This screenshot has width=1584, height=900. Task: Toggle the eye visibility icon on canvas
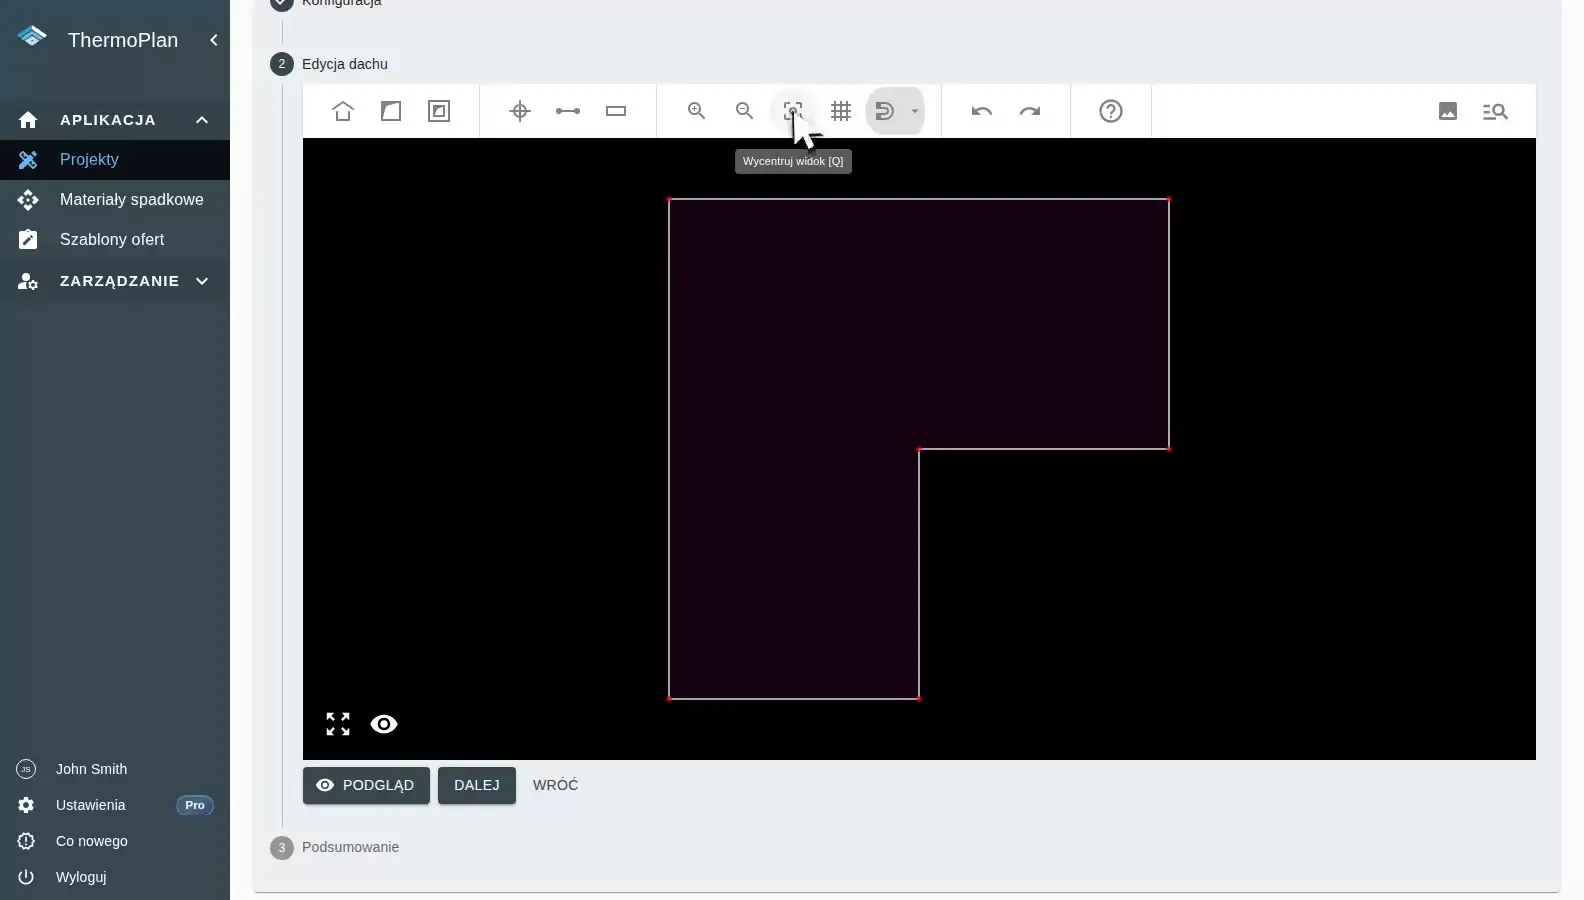[x=384, y=724]
